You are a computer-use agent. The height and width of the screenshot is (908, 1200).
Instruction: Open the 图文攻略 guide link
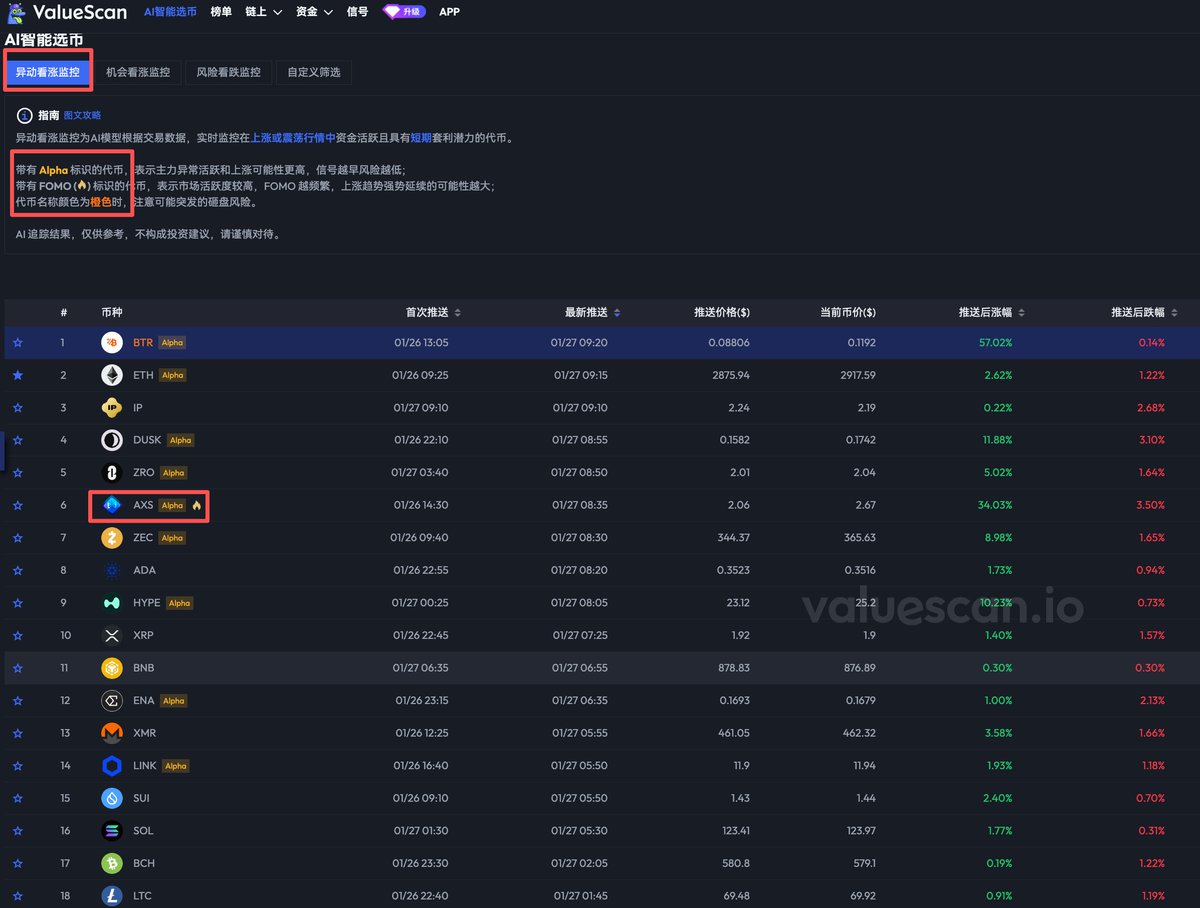pyautogui.click(x=82, y=116)
